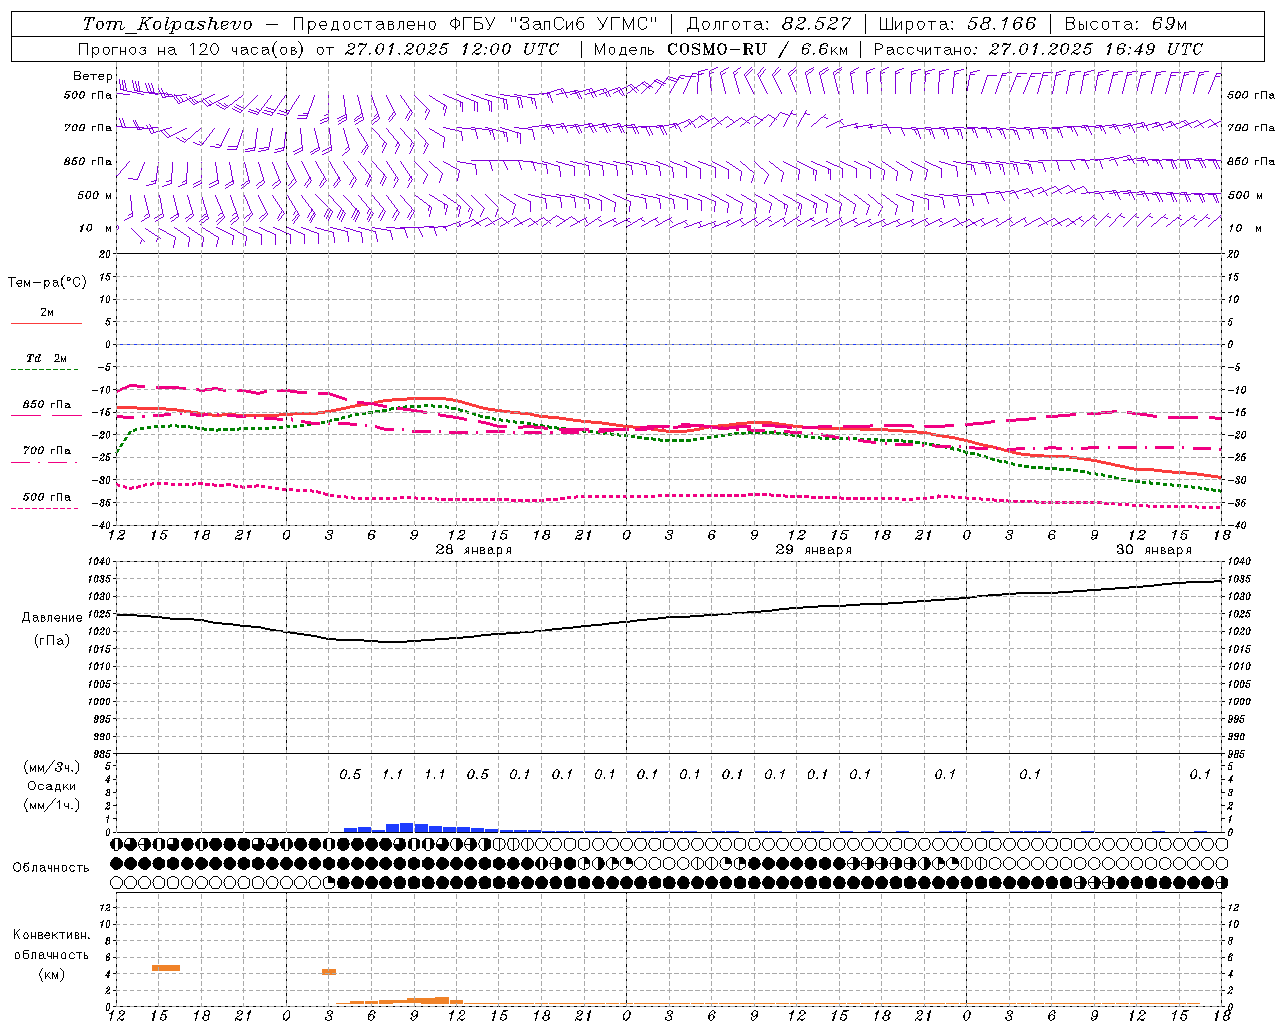The height and width of the screenshot is (1024, 1280).
Task: Click the small orange convective bar at 4 km
Action: pyautogui.click(x=329, y=972)
